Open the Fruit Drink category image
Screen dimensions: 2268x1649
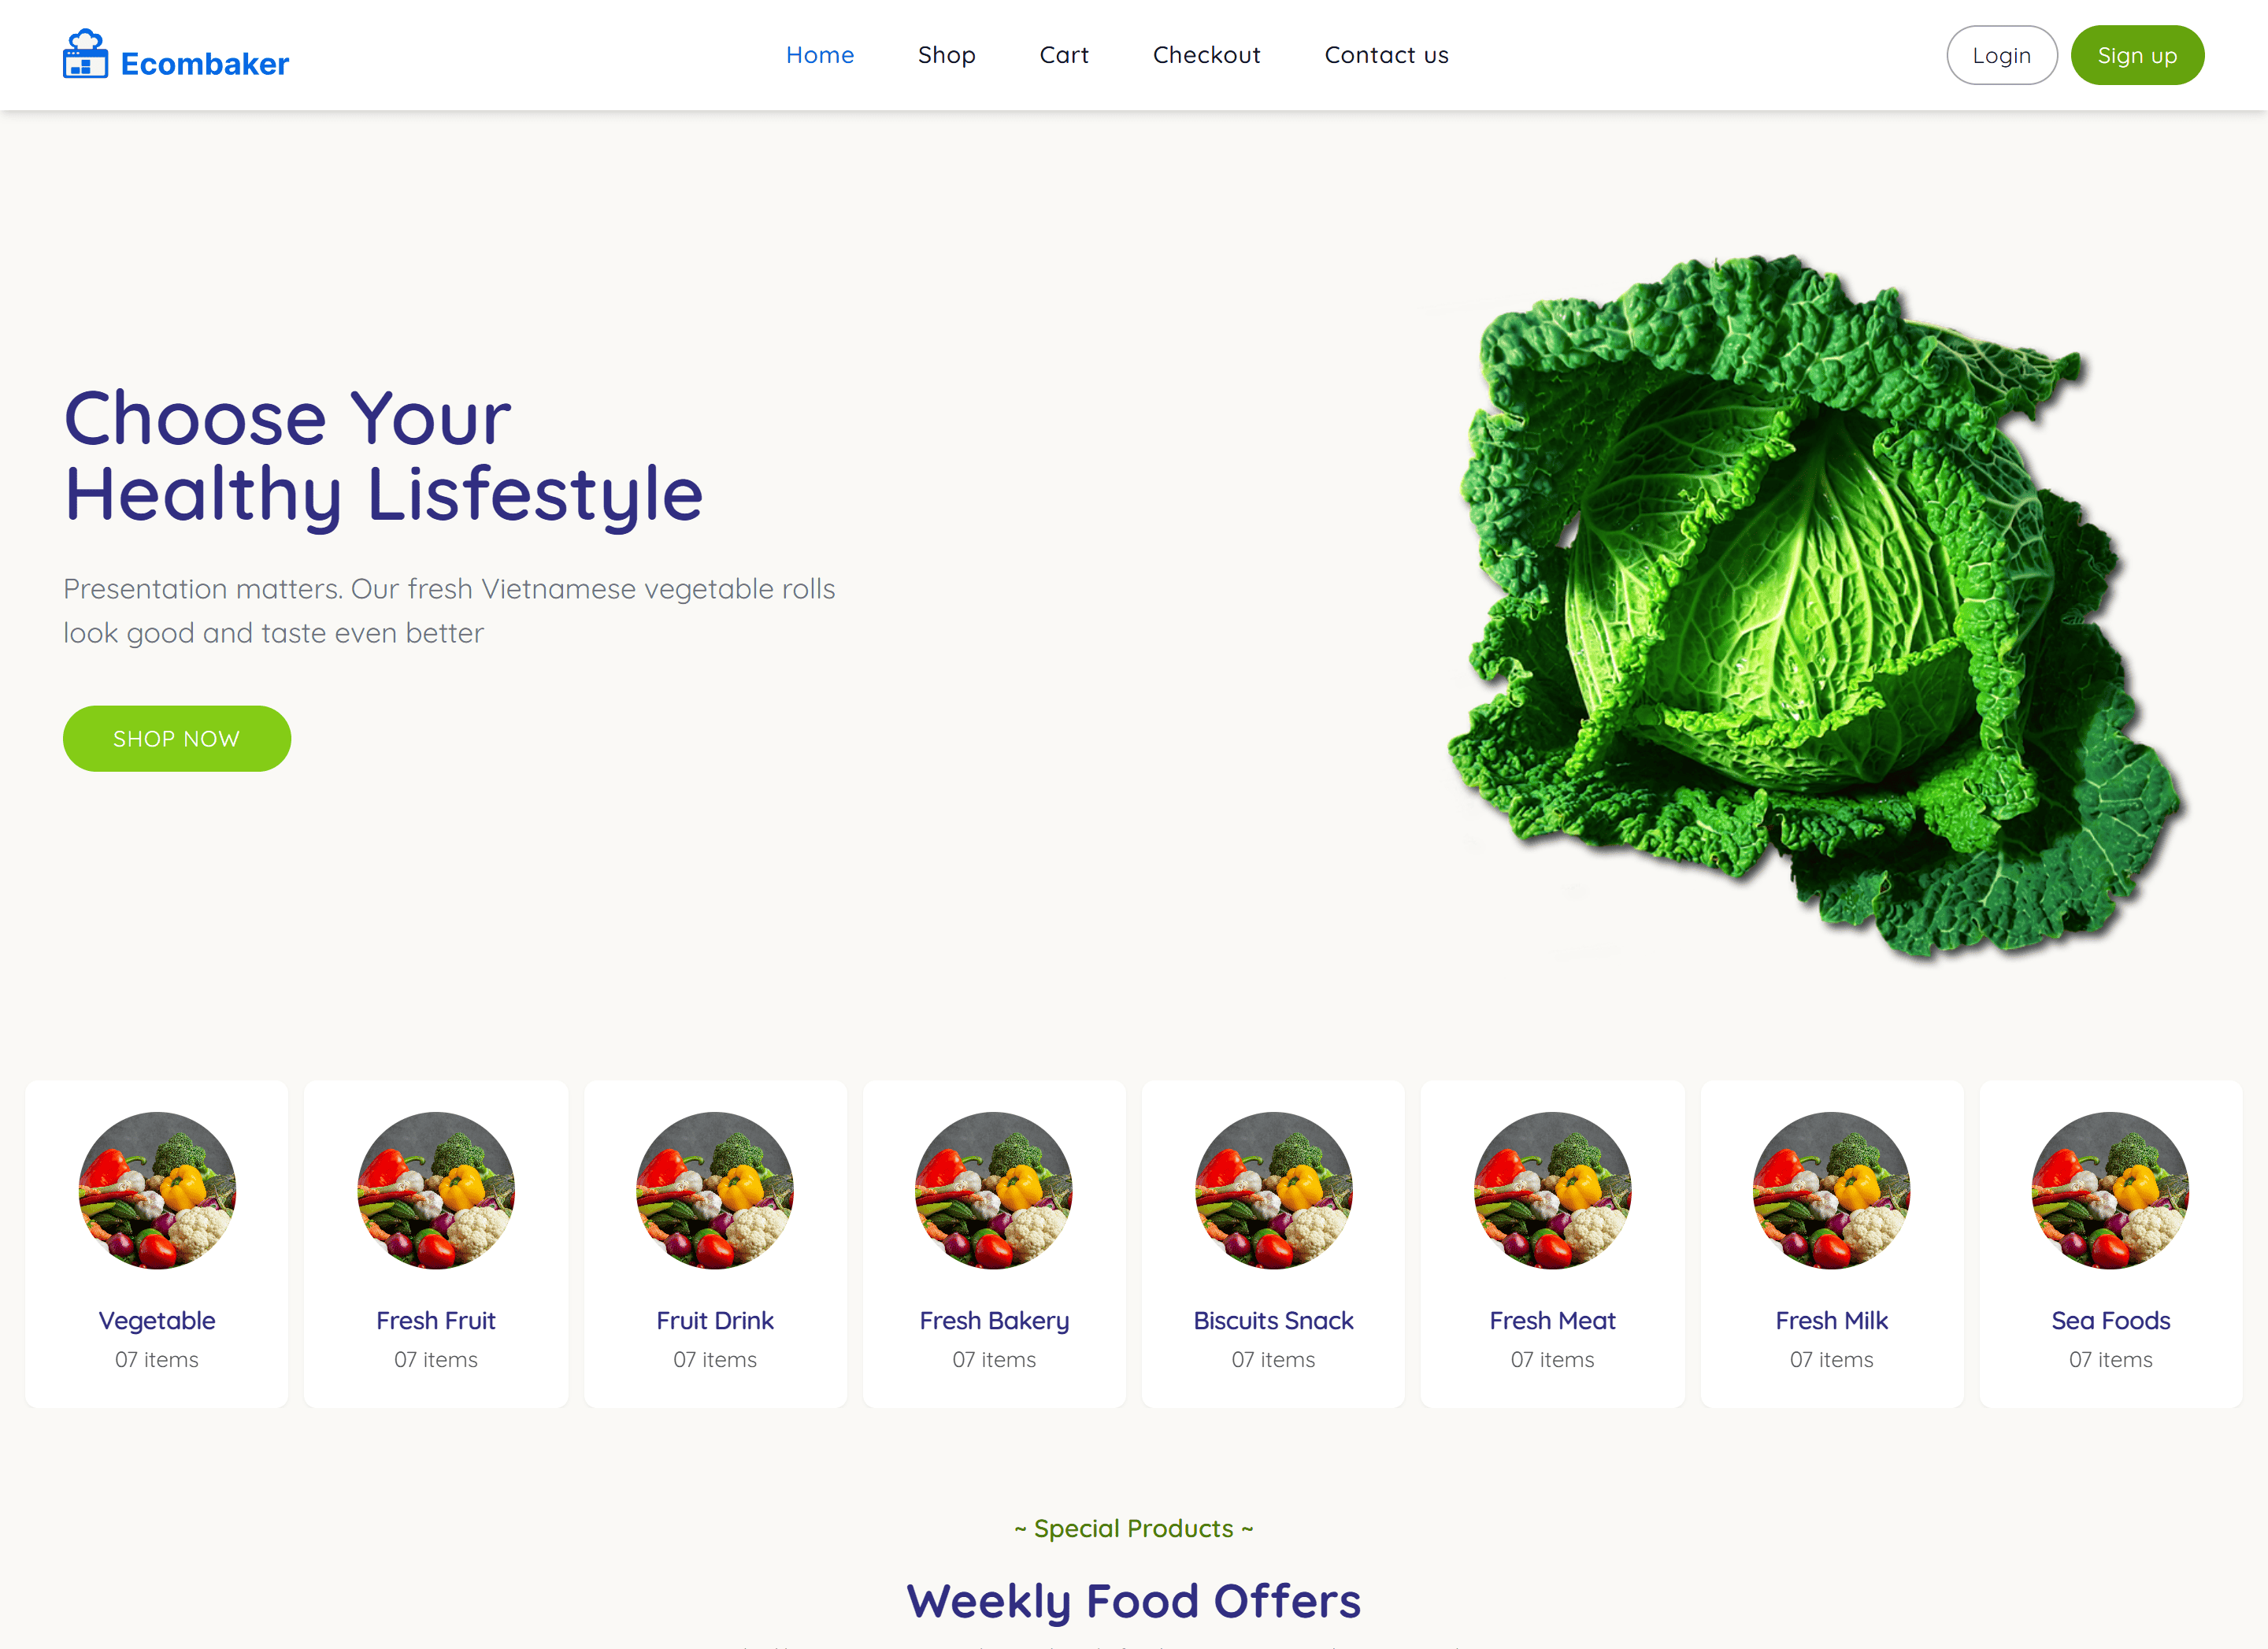pyautogui.click(x=715, y=1190)
